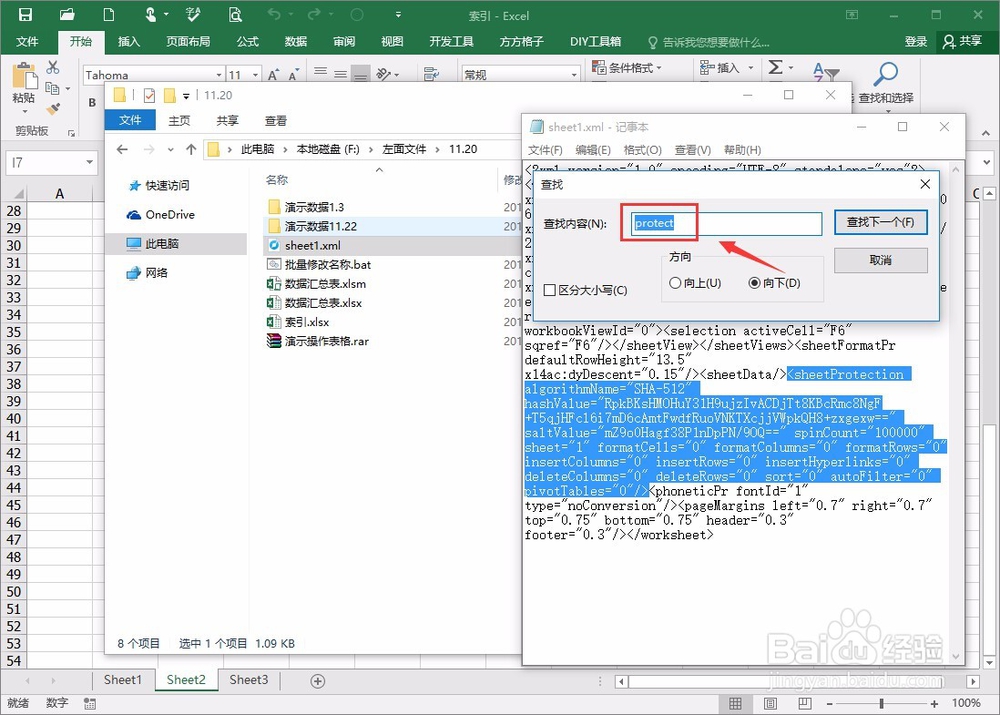Screen dimensions: 1000x715
Task: Click the Ribbon display options icon
Action: (x=852, y=15)
